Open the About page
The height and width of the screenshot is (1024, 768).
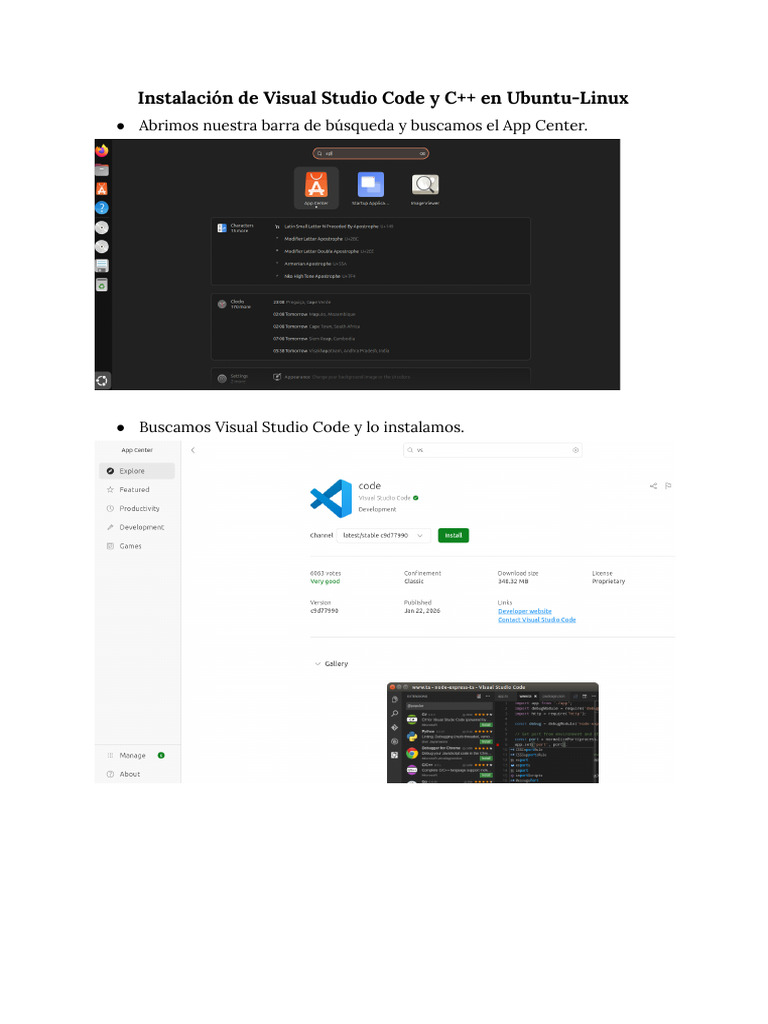click(x=137, y=775)
